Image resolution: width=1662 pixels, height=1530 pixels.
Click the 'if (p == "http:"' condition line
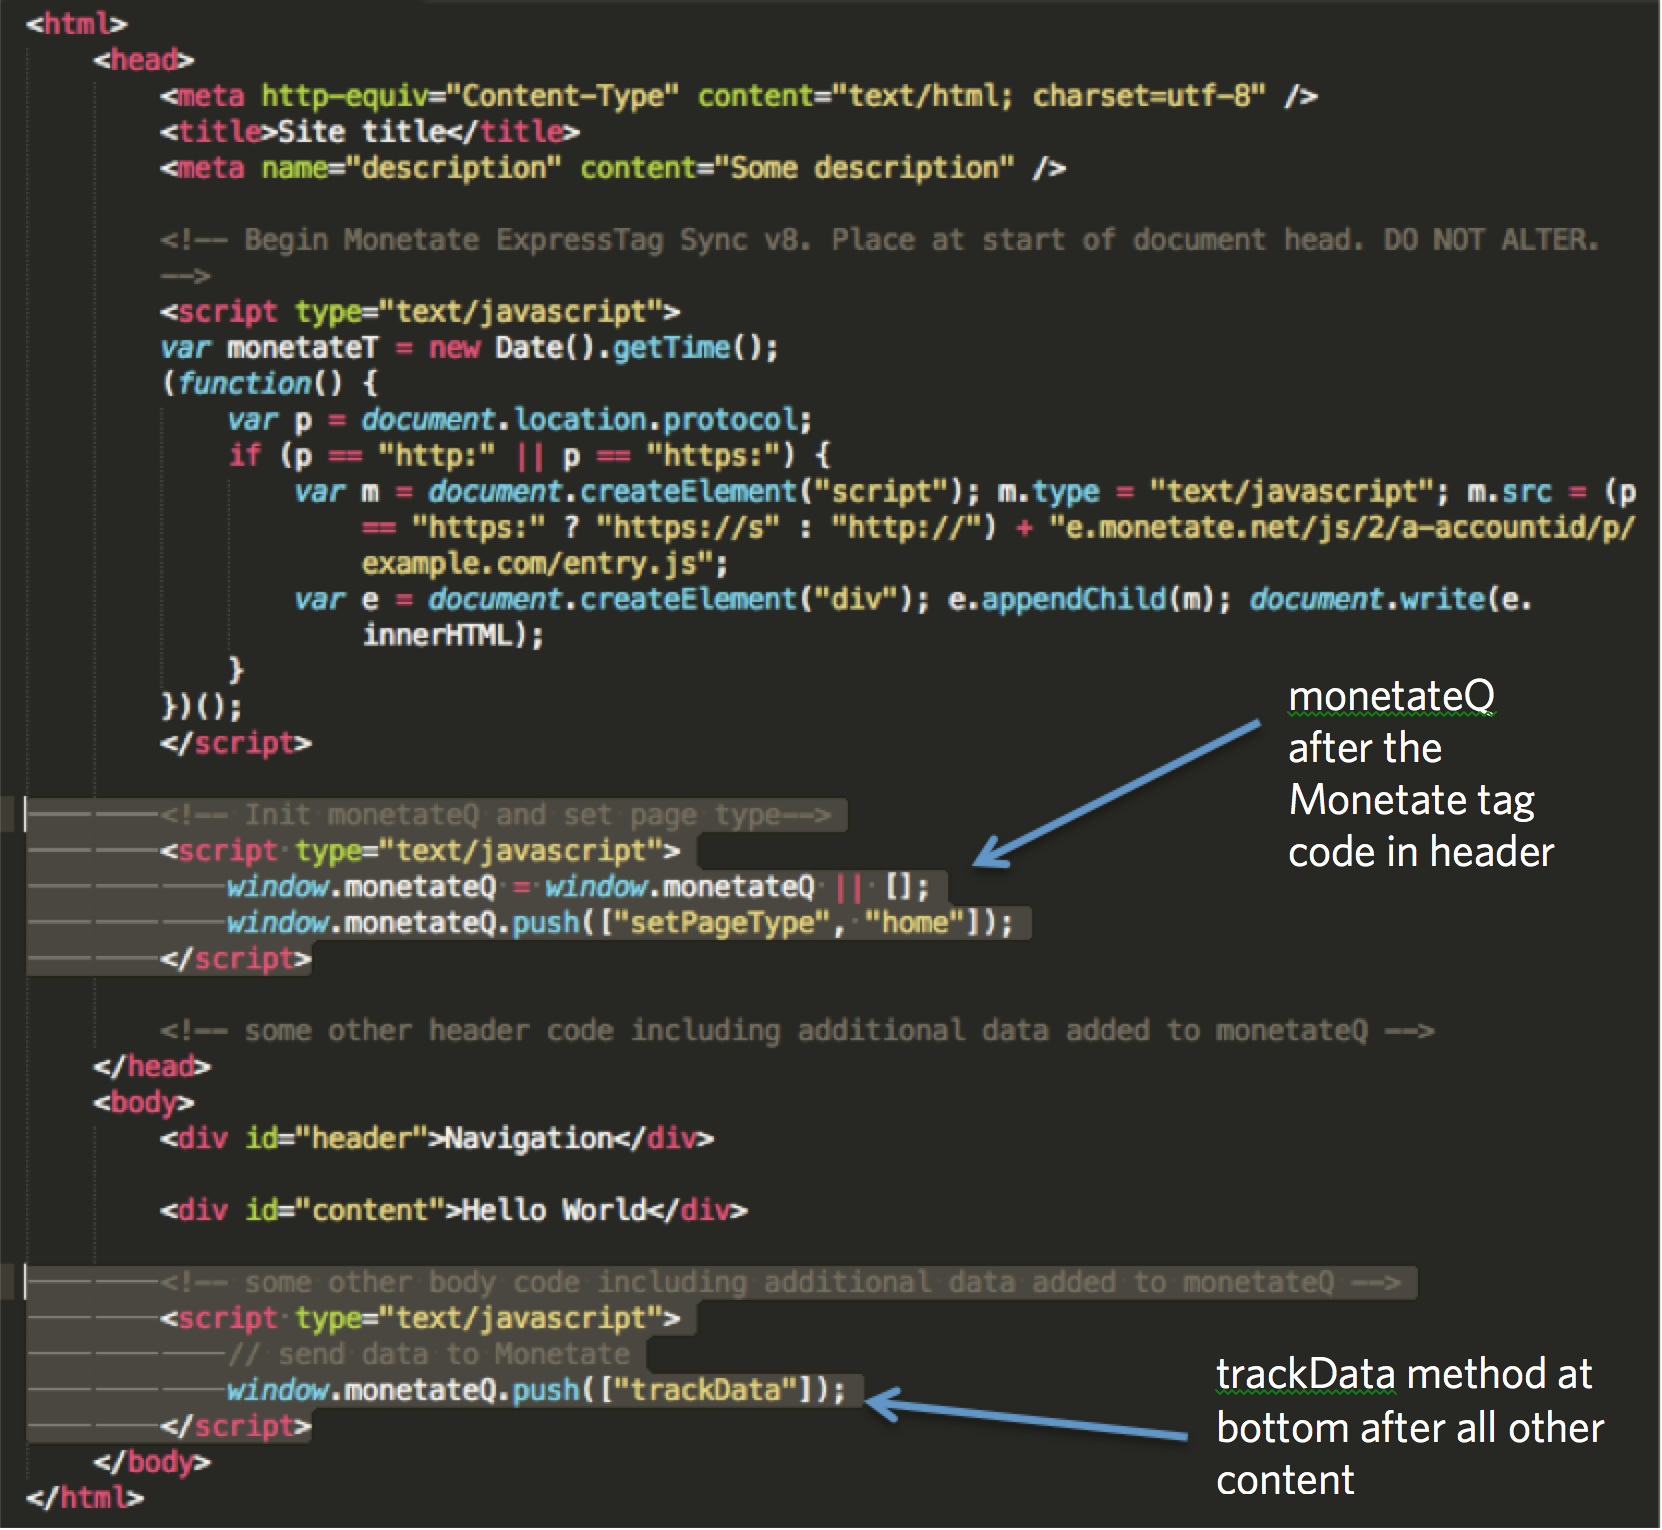click(x=530, y=455)
